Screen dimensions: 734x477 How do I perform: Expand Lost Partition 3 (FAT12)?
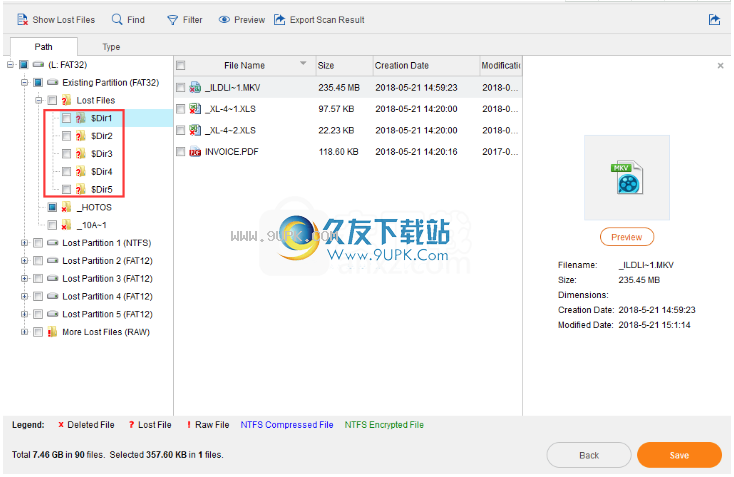coord(24,279)
